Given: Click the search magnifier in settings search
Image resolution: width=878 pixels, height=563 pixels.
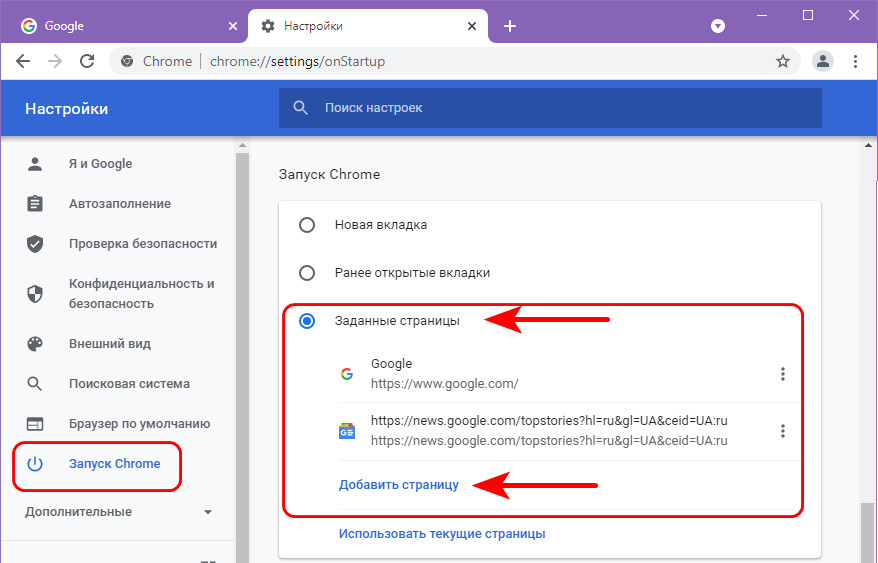Looking at the screenshot, I should pos(301,108).
